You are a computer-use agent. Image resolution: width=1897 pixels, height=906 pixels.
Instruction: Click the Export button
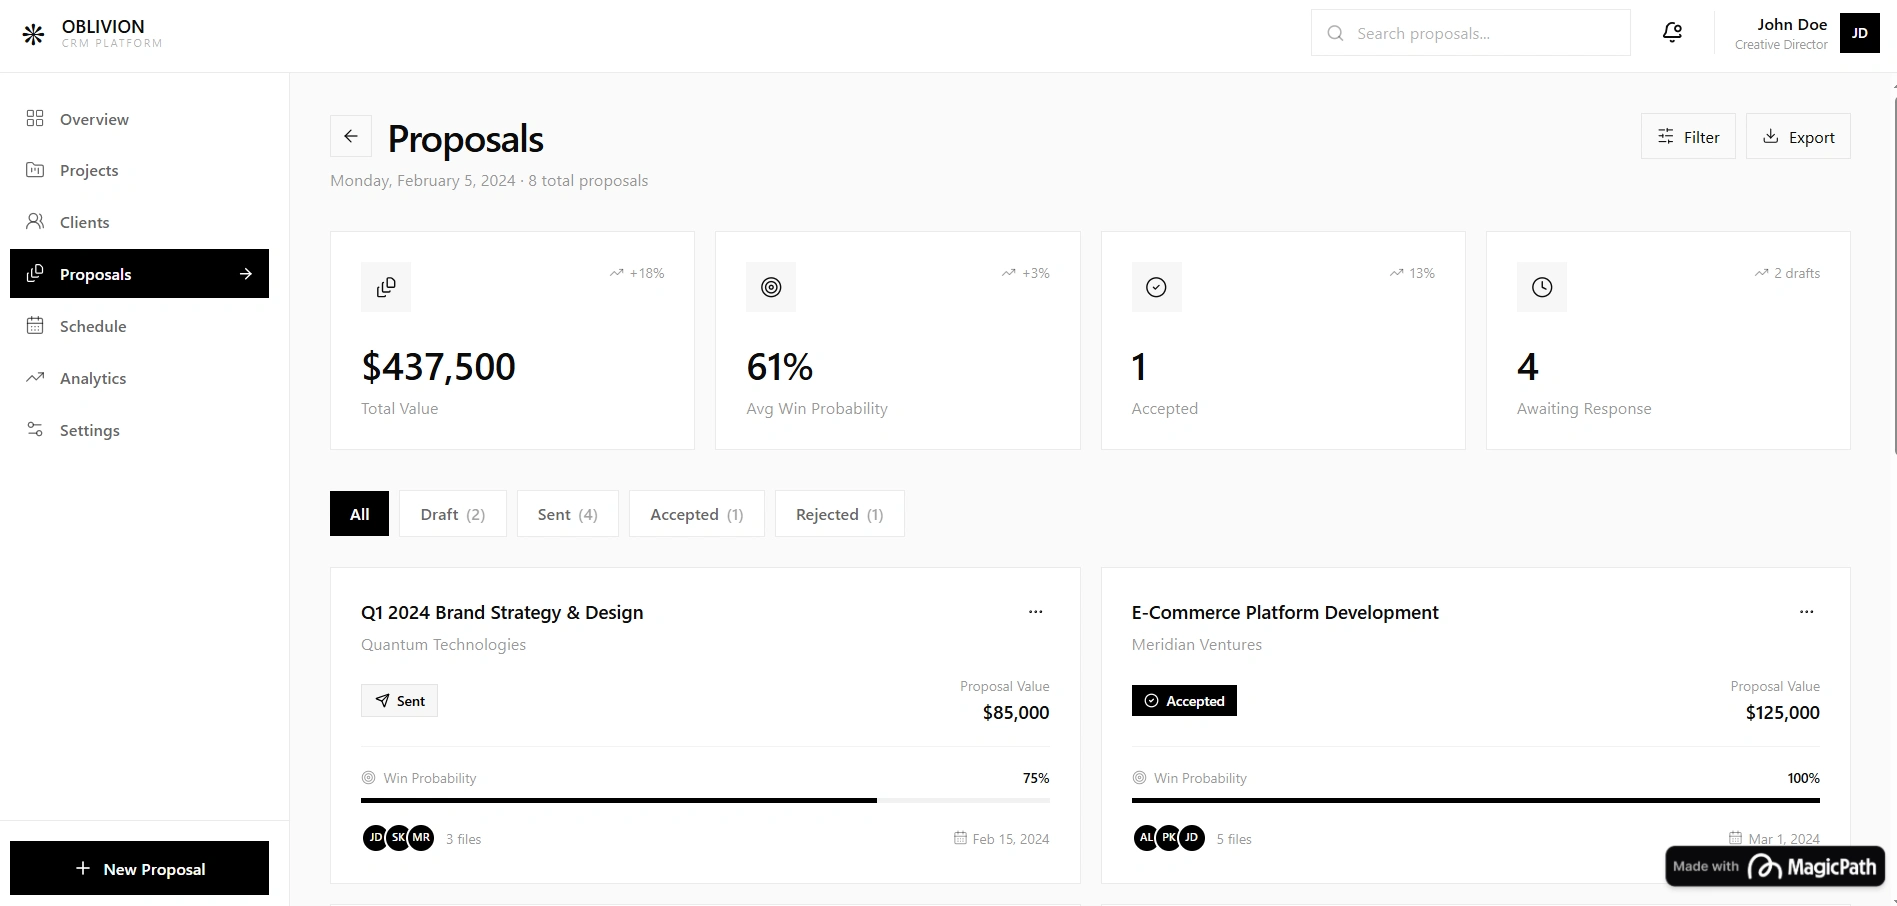tap(1797, 136)
